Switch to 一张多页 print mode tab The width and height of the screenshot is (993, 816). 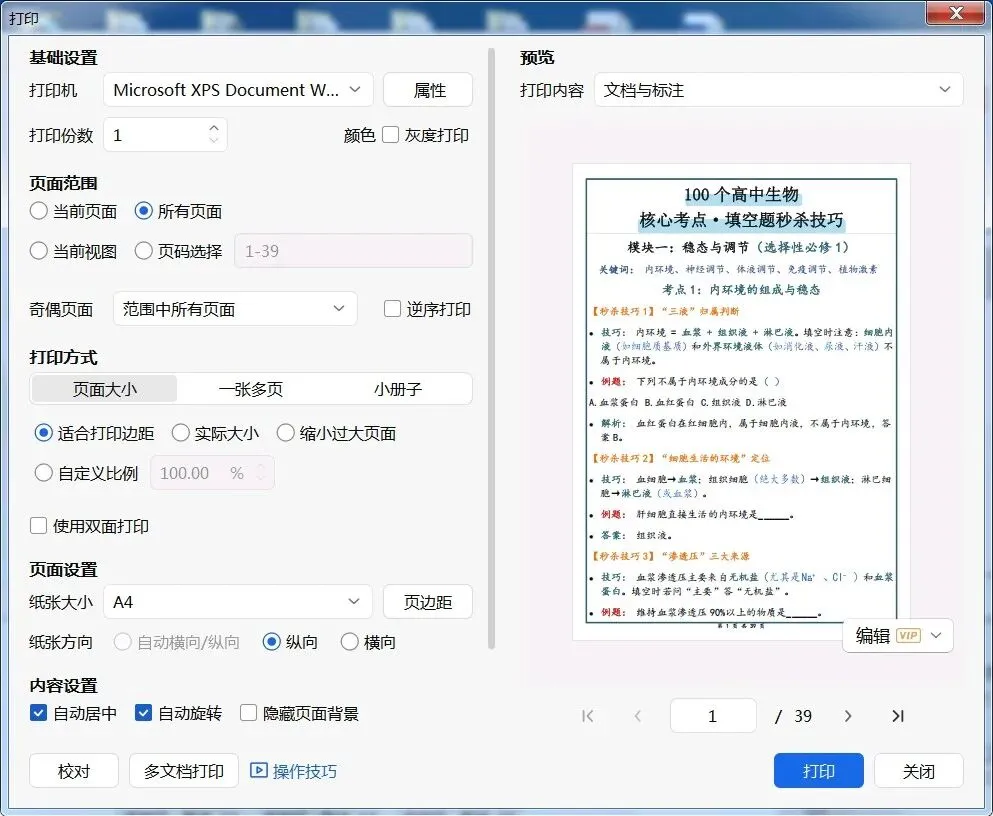(x=251, y=389)
